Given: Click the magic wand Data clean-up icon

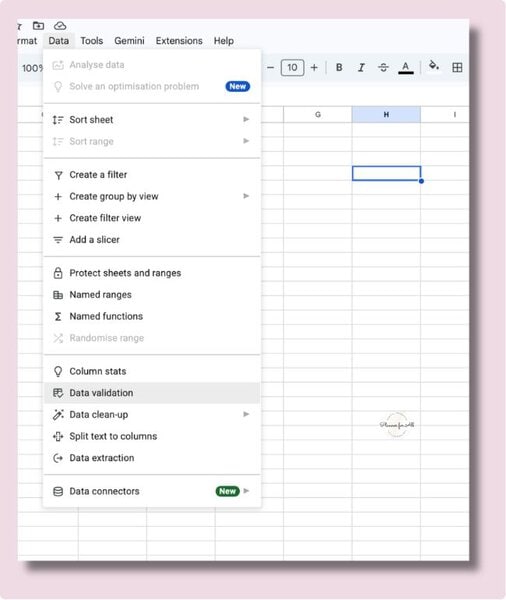Looking at the screenshot, I should point(58,414).
